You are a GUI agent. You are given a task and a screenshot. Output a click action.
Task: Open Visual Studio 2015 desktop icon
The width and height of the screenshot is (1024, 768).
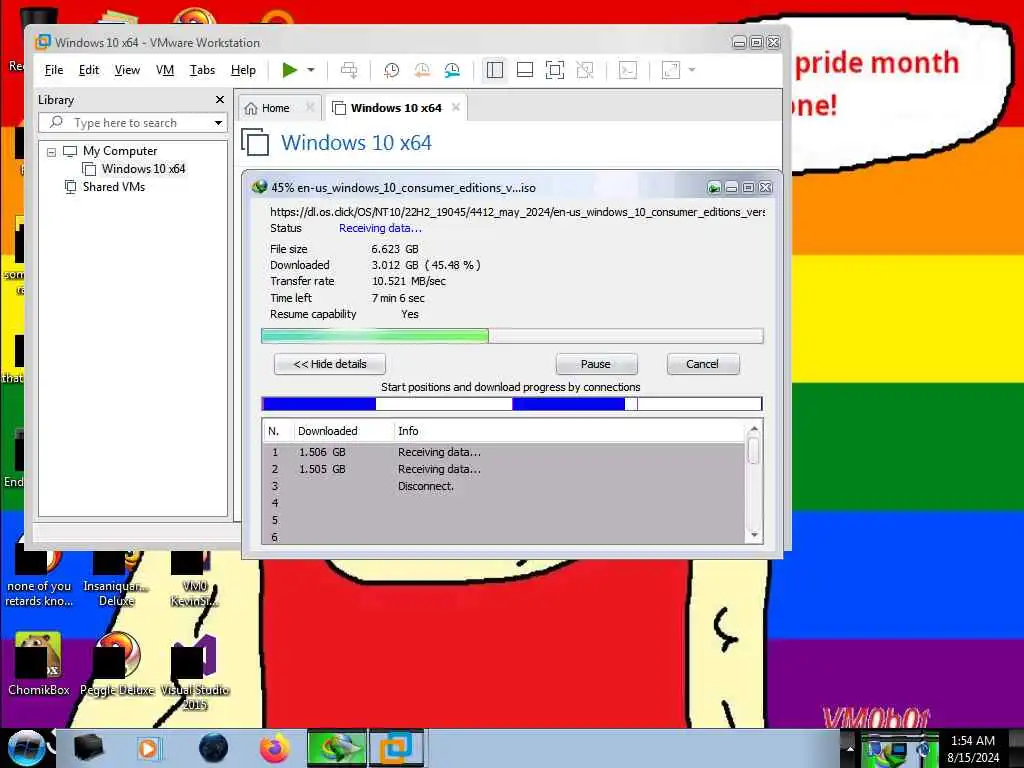click(195, 673)
